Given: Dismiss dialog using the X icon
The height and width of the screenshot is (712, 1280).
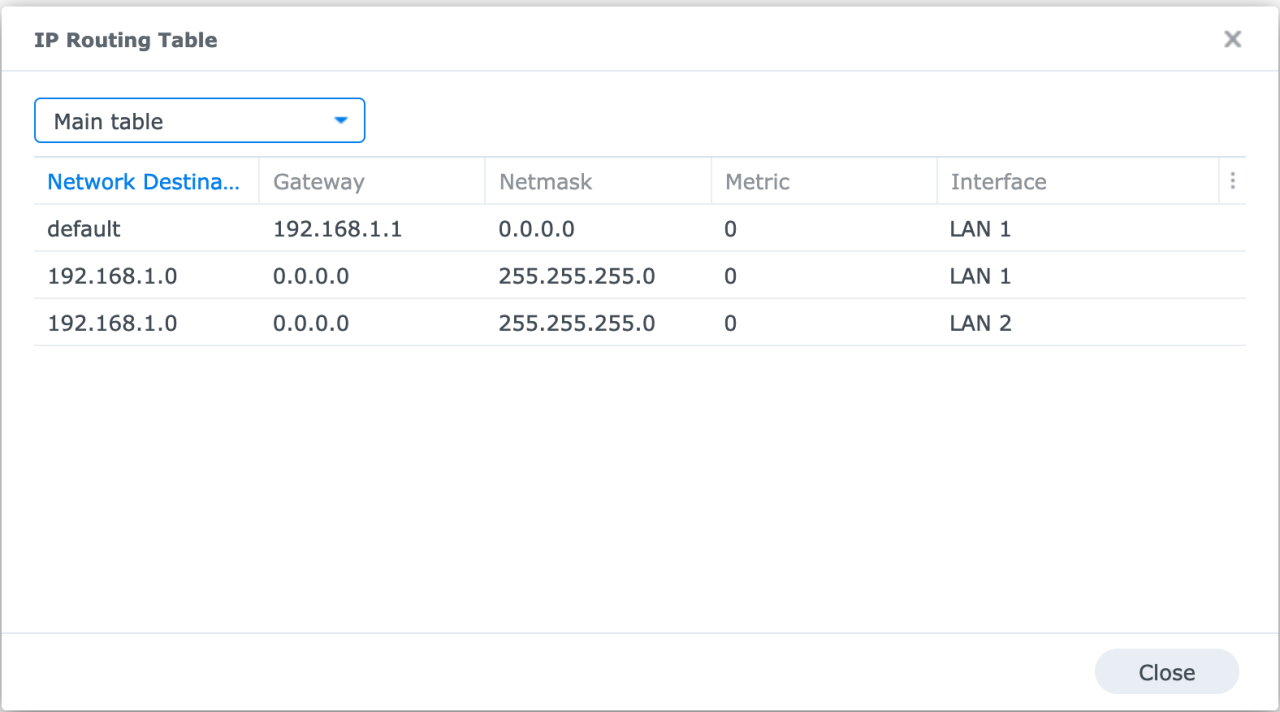Looking at the screenshot, I should coord(1232,39).
